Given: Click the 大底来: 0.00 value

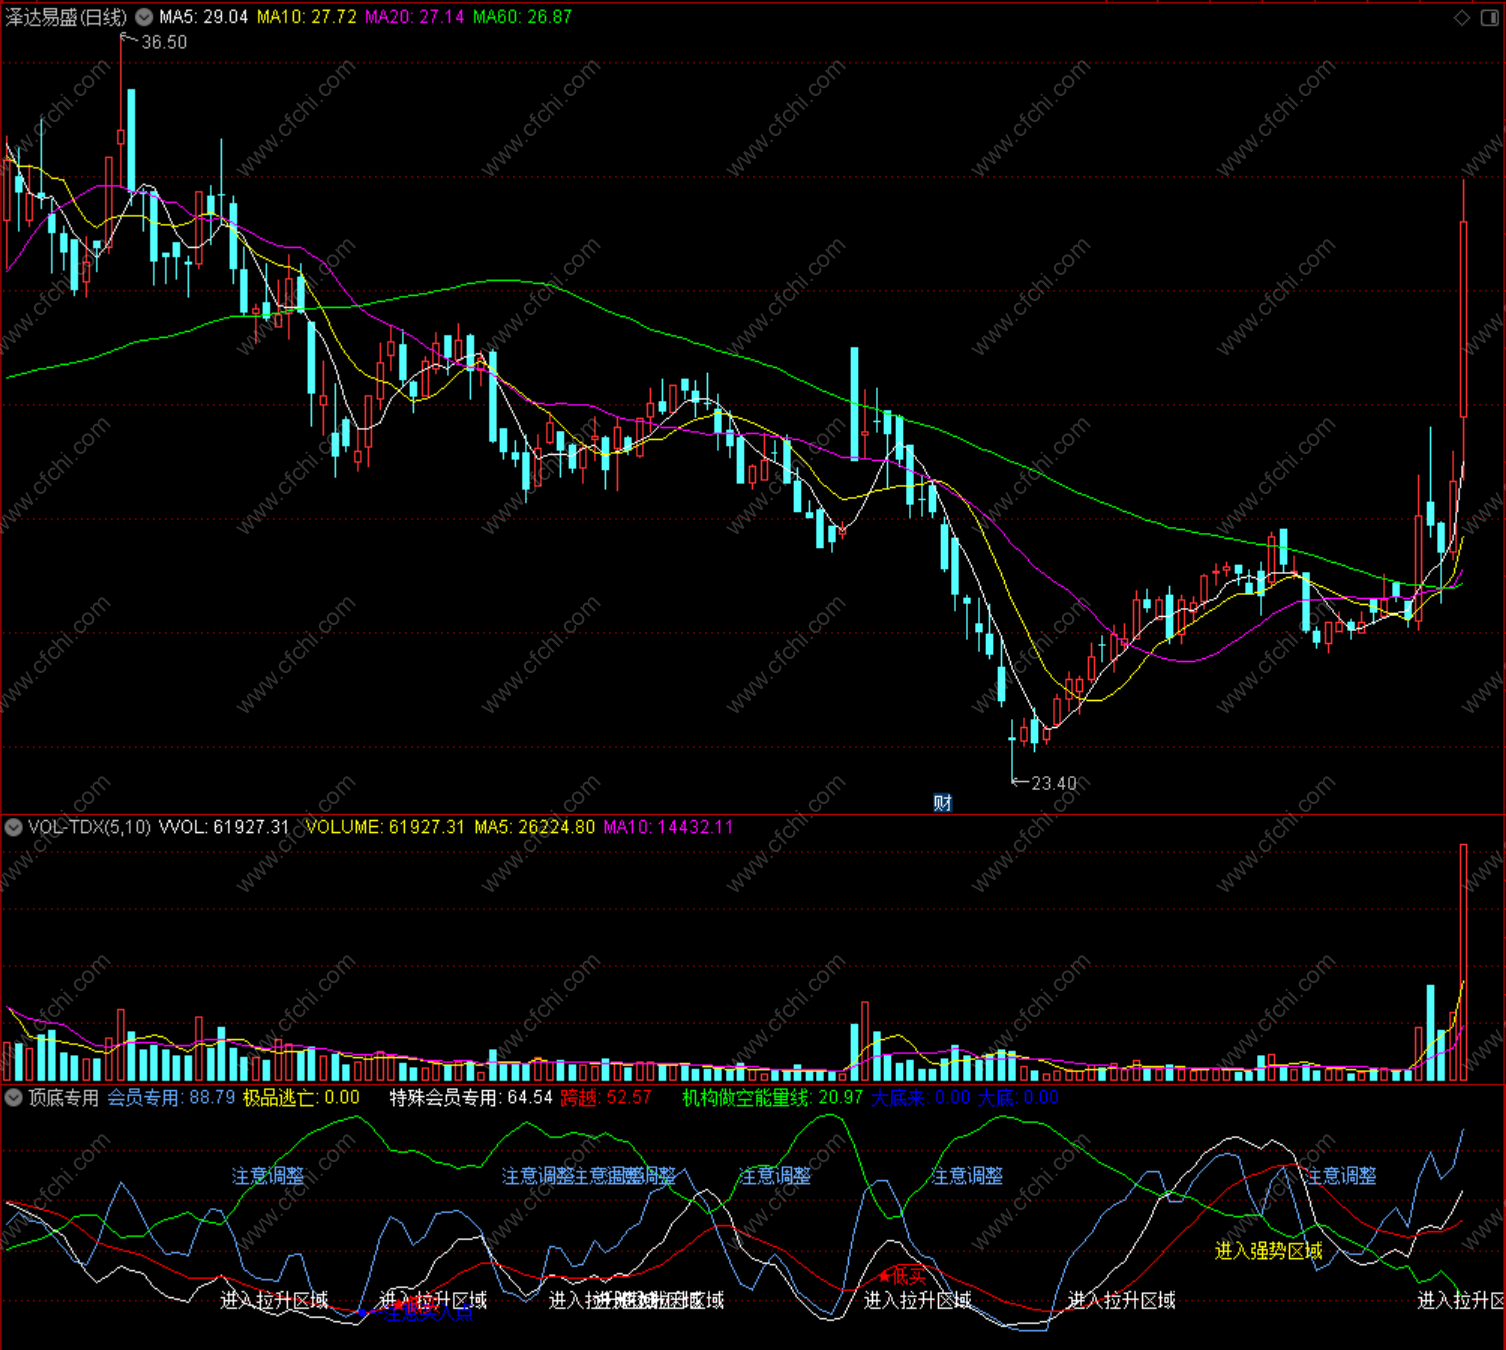Looking at the screenshot, I should click(x=920, y=1097).
